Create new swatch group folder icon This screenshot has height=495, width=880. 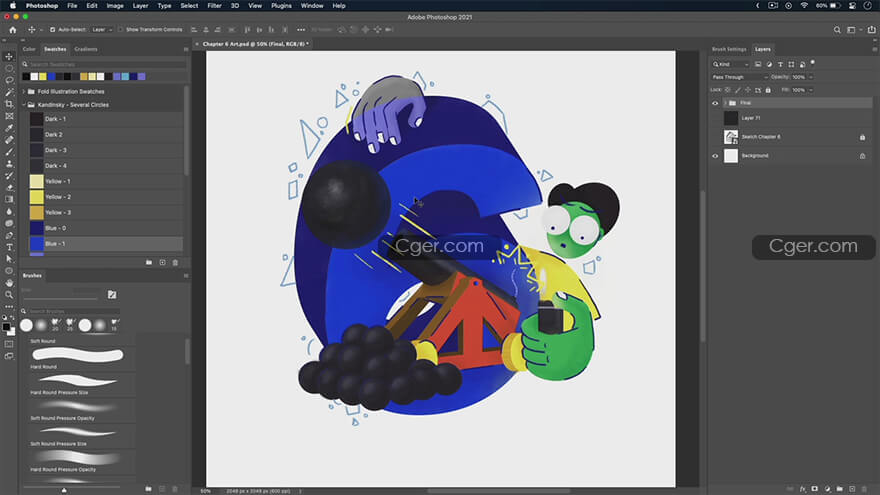(149, 262)
